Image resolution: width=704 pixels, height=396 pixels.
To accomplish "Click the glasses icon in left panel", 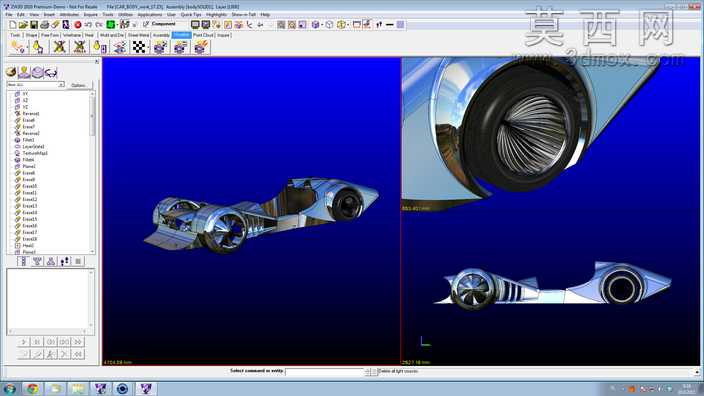I will click(51, 72).
